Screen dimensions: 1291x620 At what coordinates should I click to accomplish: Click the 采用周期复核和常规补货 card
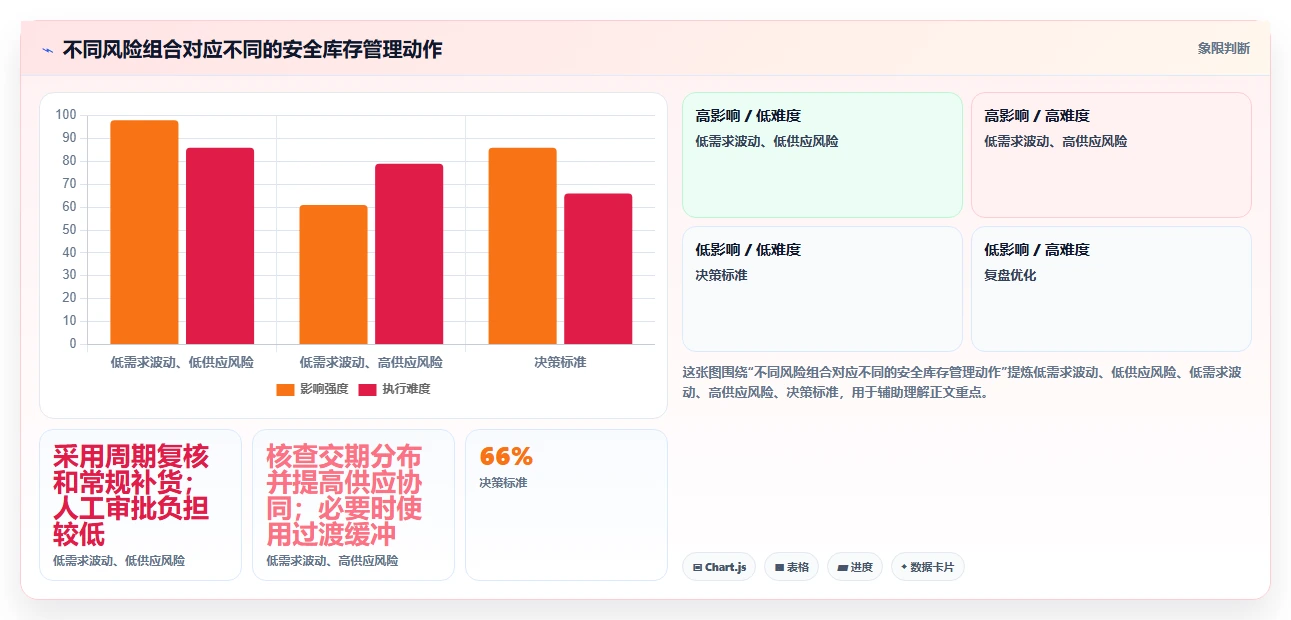[x=140, y=505]
